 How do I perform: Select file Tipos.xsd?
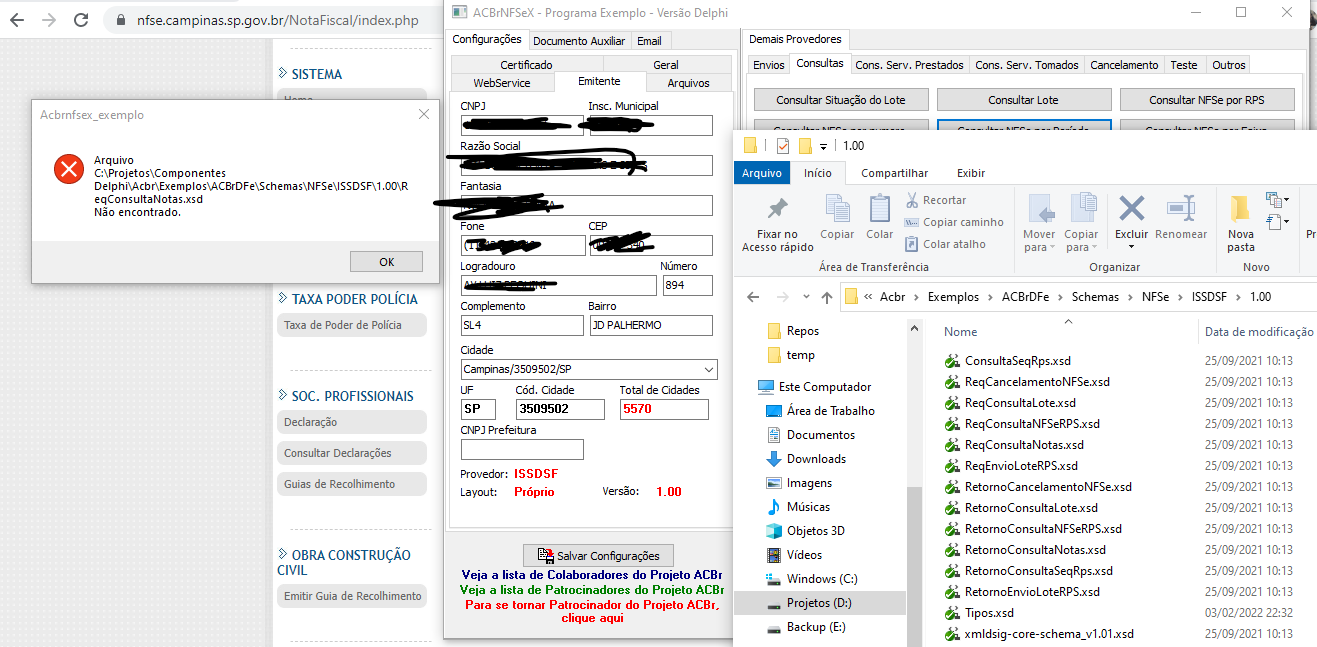tap(989, 613)
